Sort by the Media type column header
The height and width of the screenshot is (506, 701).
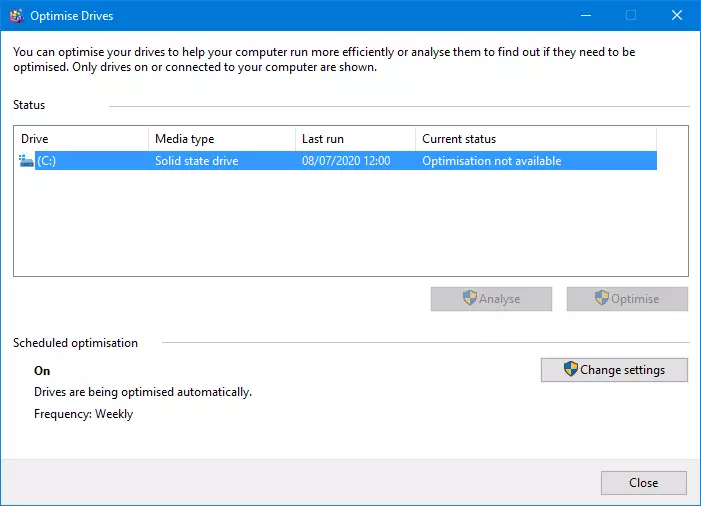click(x=222, y=139)
